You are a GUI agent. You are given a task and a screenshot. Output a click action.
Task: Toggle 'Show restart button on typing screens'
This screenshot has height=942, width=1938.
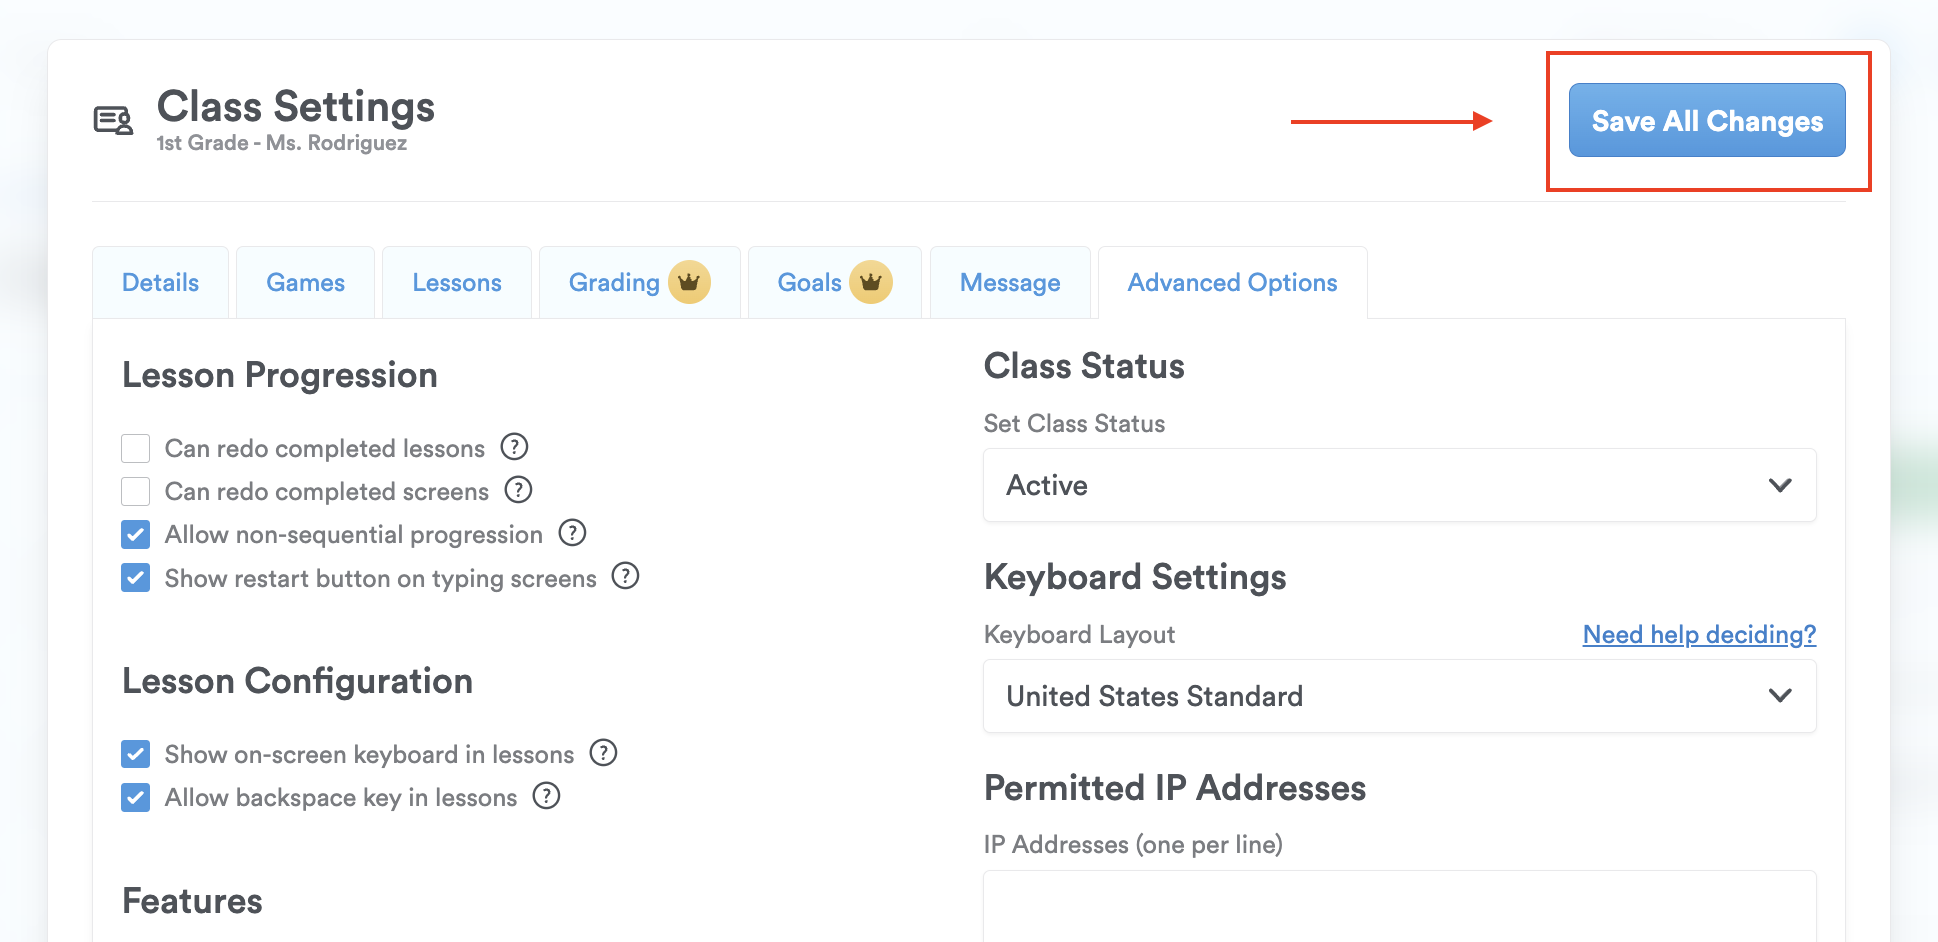click(x=136, y=578)
